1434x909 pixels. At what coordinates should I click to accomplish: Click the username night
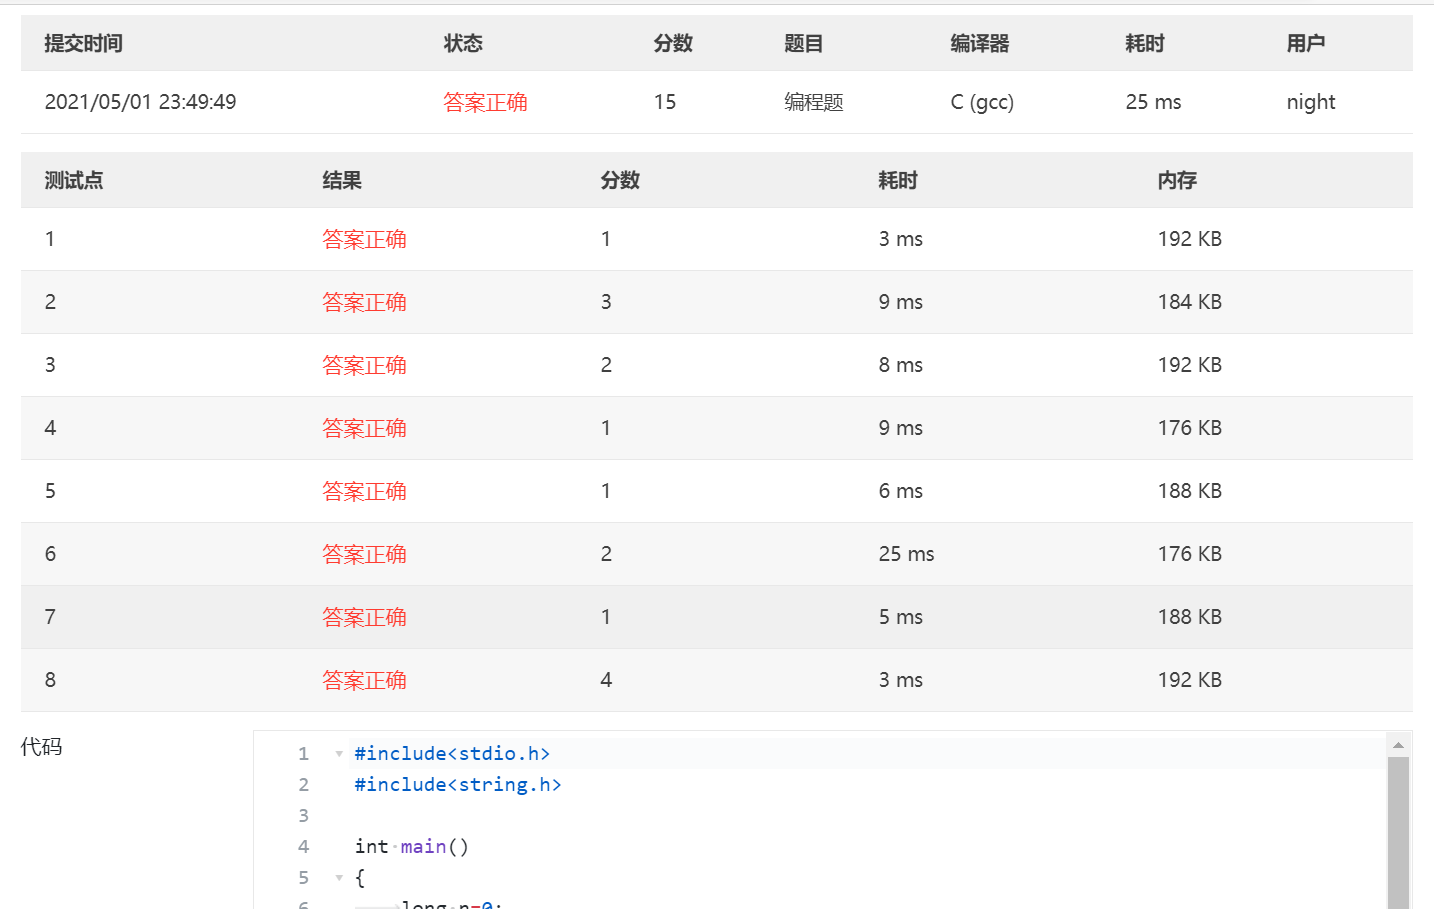click(x=1311, y=102)
